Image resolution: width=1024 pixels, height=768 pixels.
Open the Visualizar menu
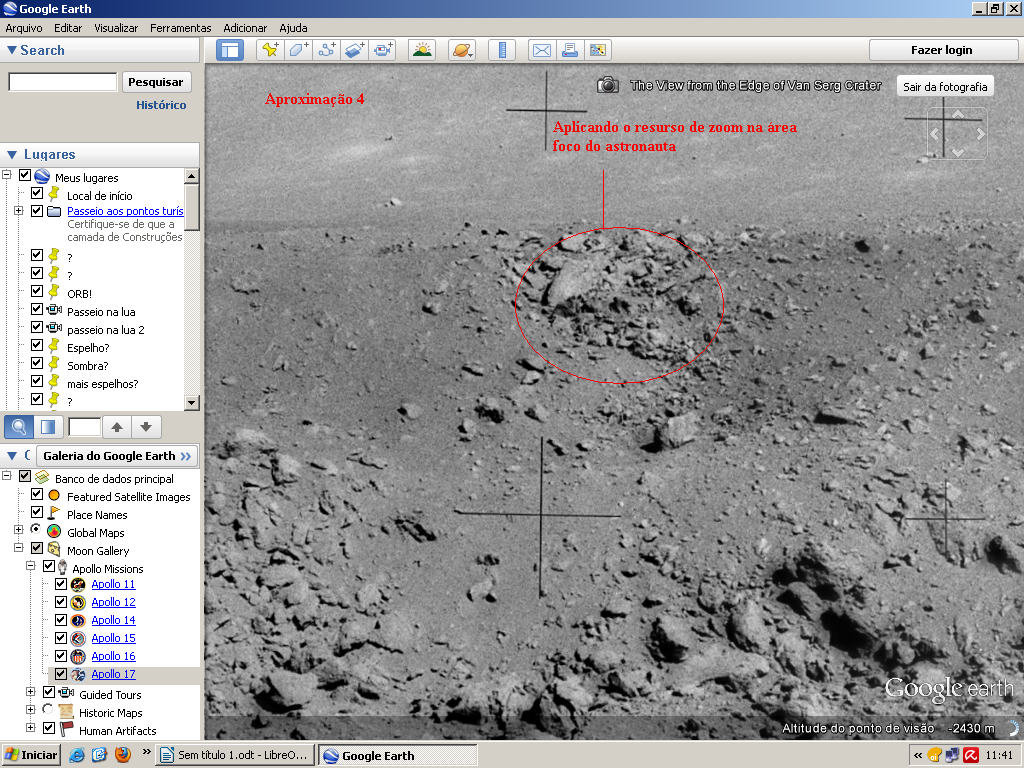tap(116, 28)
